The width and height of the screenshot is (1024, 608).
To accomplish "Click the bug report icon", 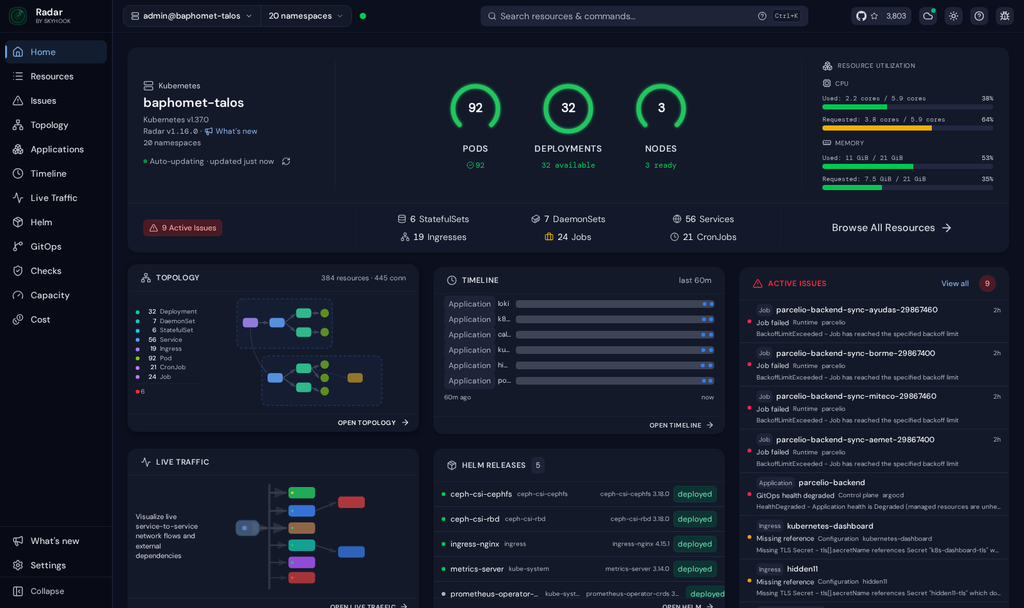I will [1004, 16].
